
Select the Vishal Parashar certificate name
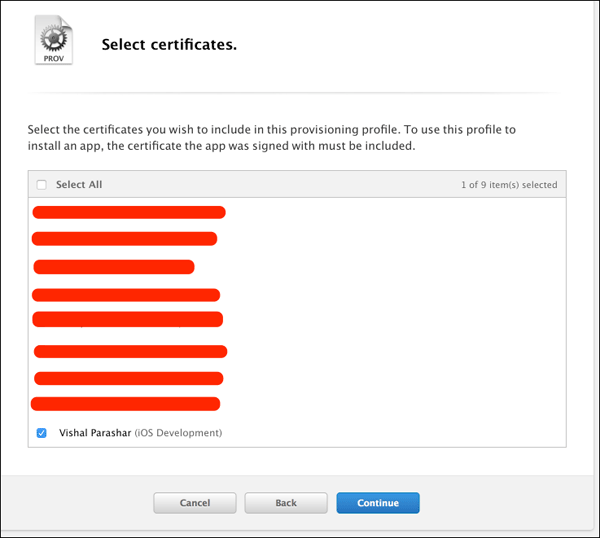point(95,433)
